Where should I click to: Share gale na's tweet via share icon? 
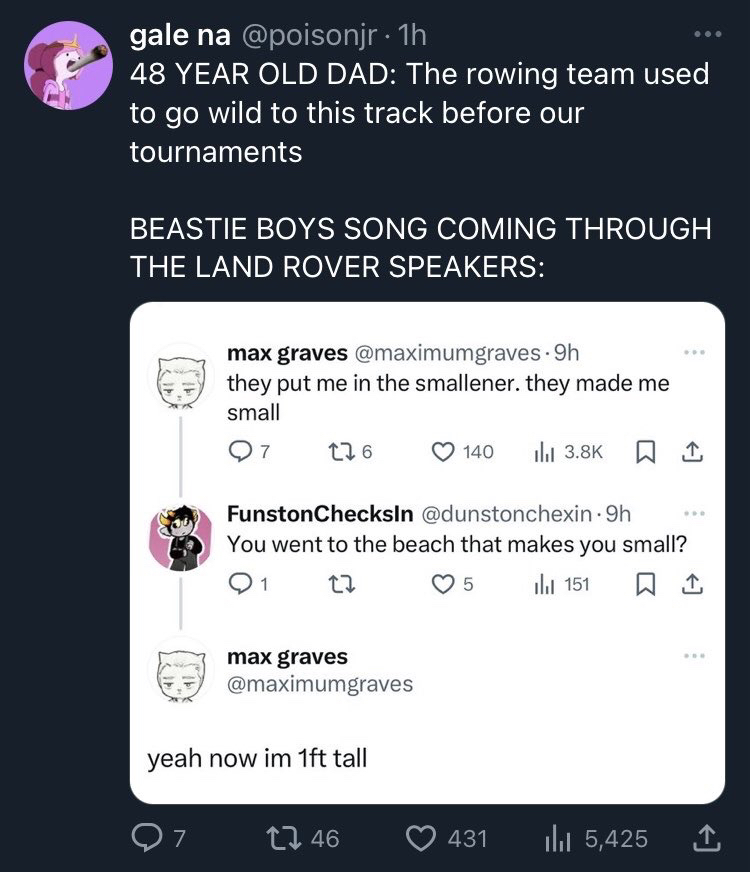point(707,837)
